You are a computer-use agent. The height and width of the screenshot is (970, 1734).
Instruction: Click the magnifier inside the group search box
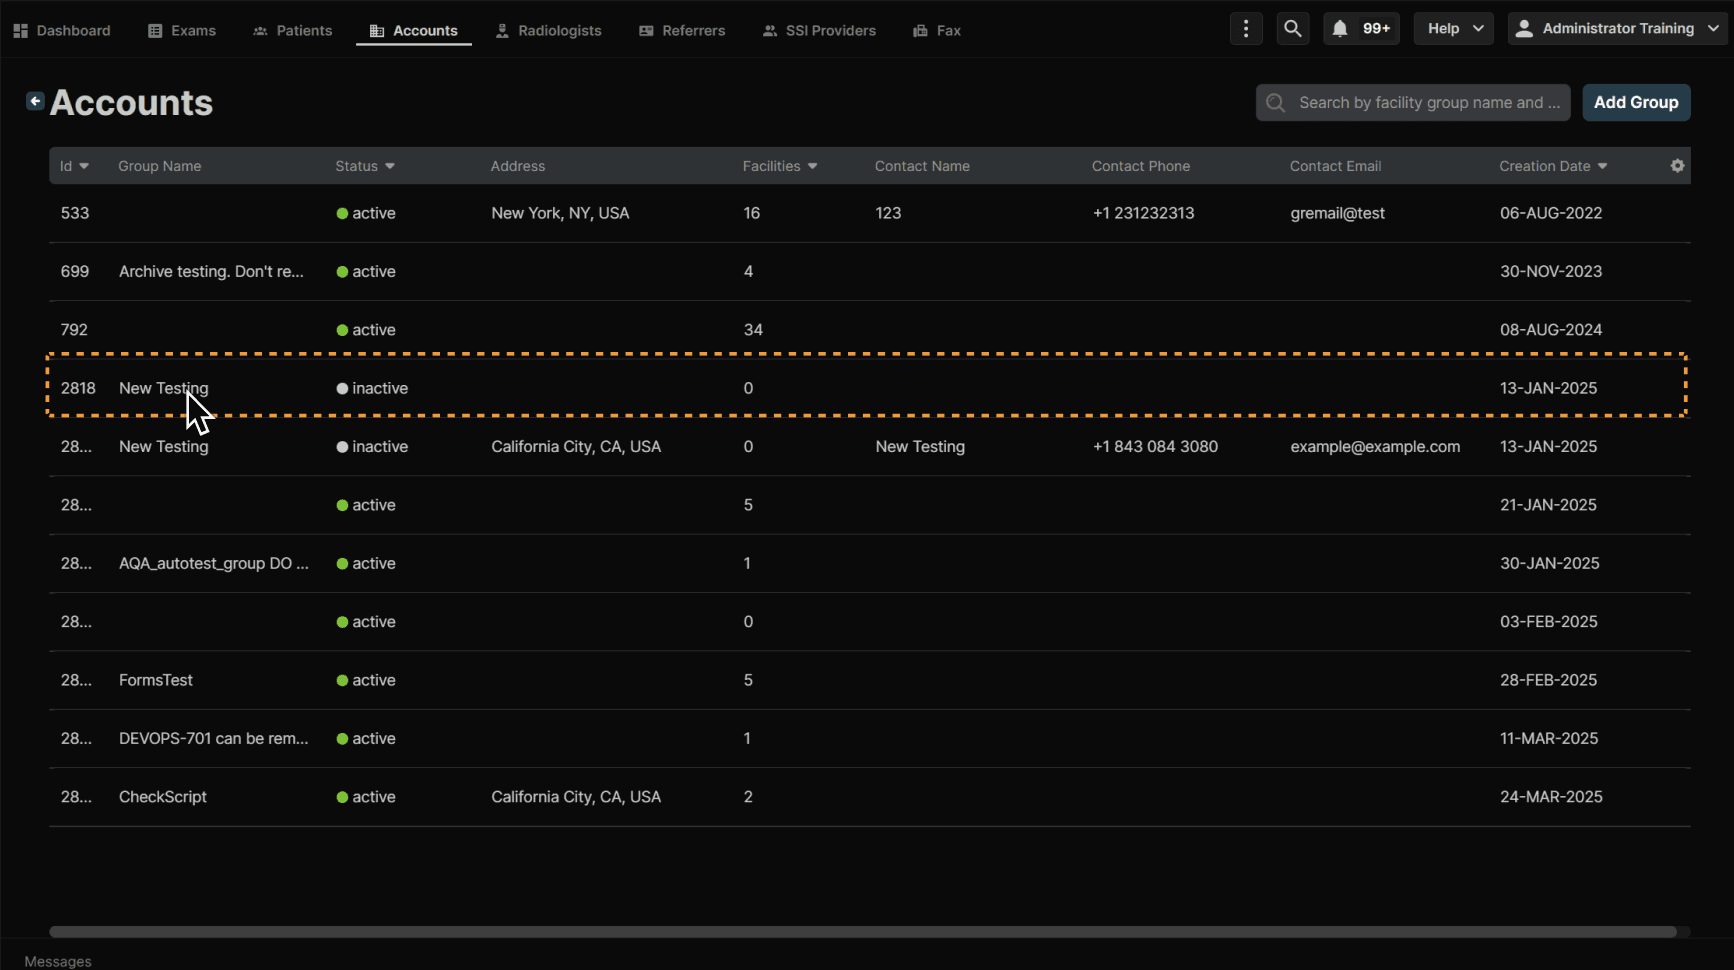coord(1275,102)
